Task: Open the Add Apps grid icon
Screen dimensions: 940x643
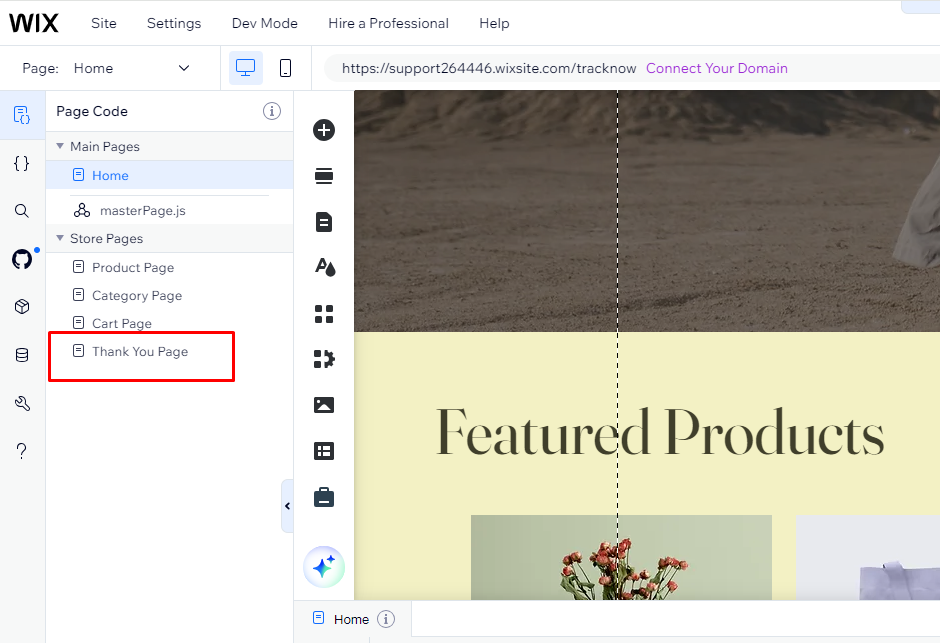Action: click(324, 314)
